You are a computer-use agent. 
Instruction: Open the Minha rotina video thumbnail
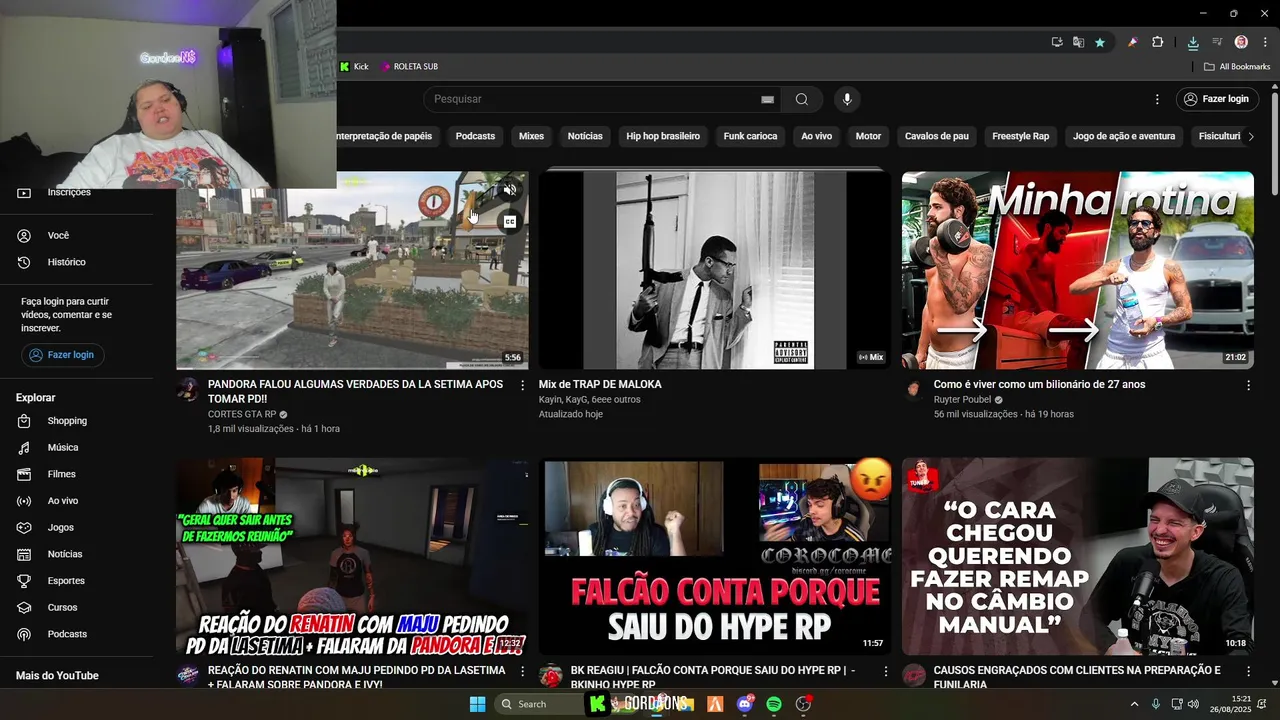(1077, 270)
